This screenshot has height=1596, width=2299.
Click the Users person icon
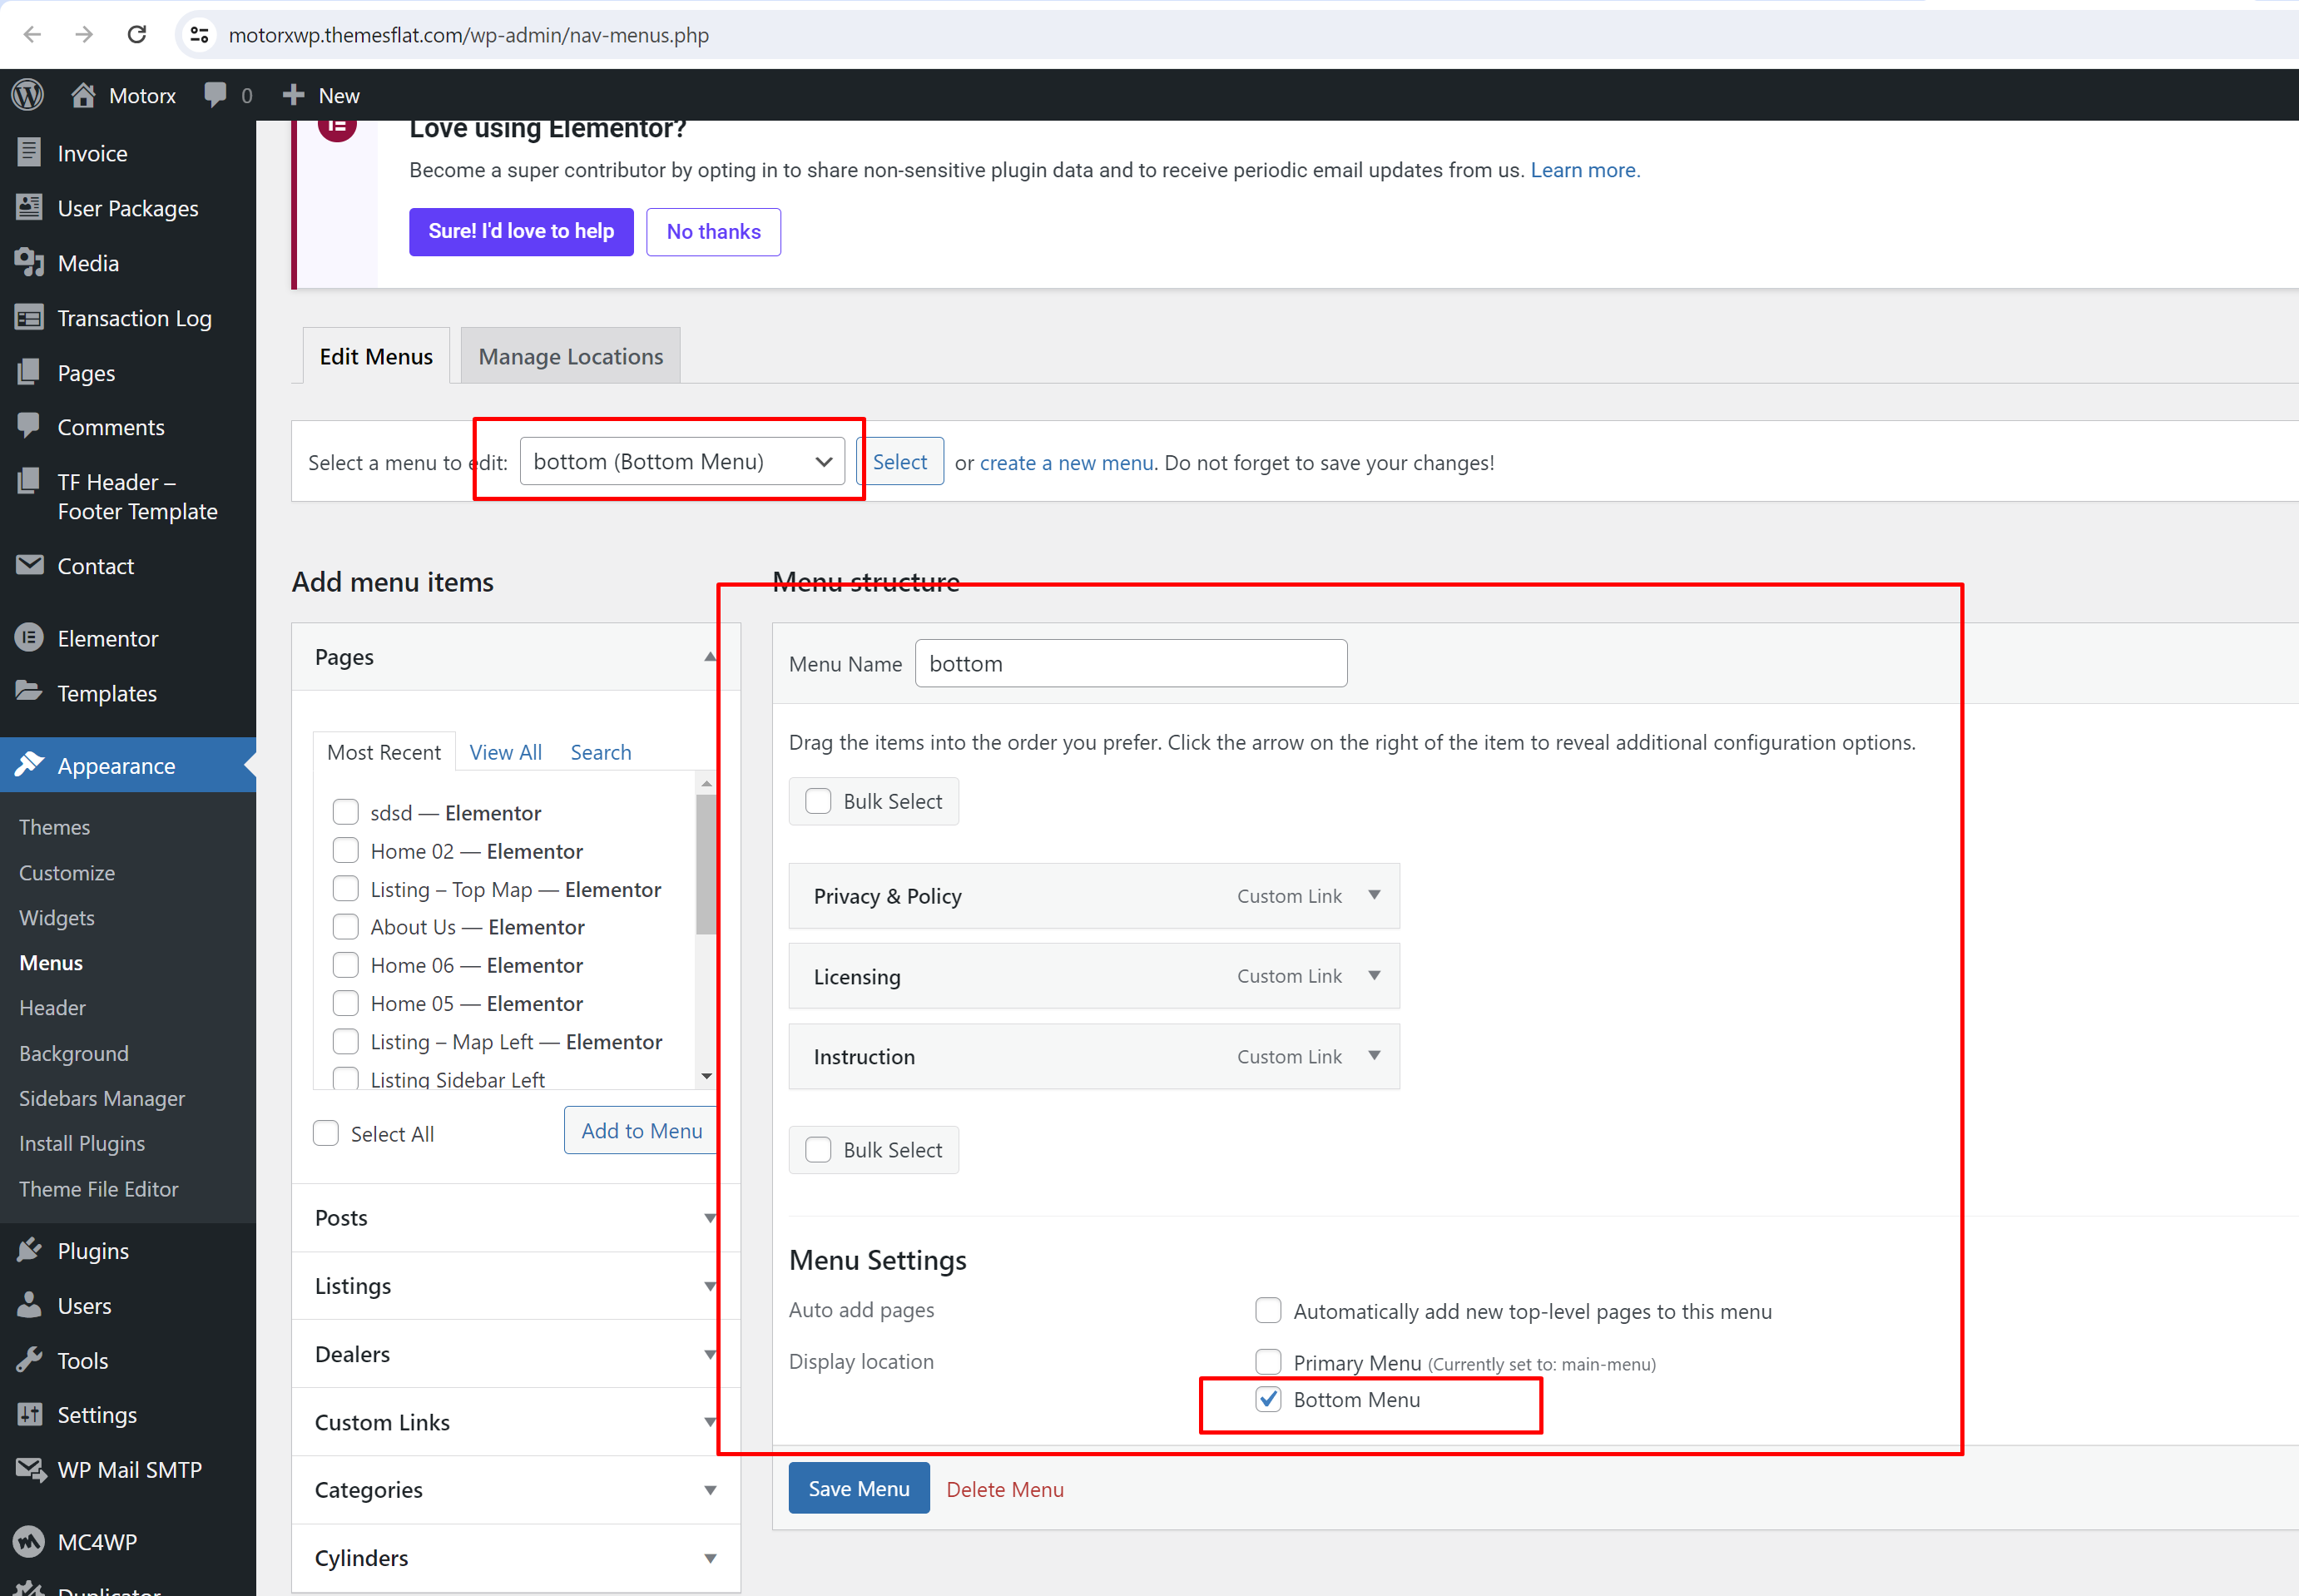(29, 1305)
